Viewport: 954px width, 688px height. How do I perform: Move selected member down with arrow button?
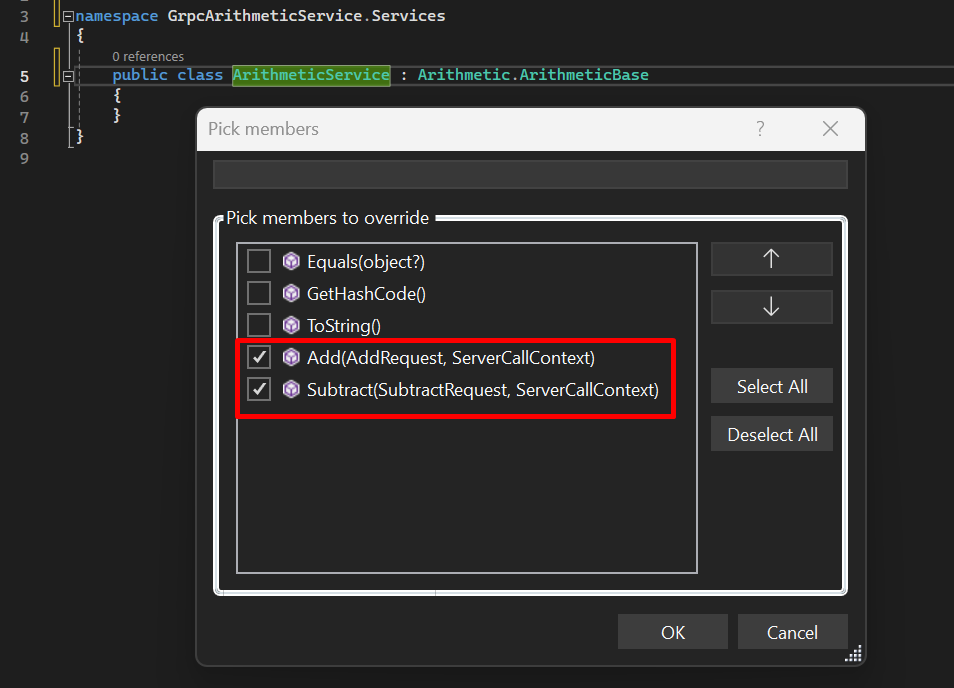(771, 307)
